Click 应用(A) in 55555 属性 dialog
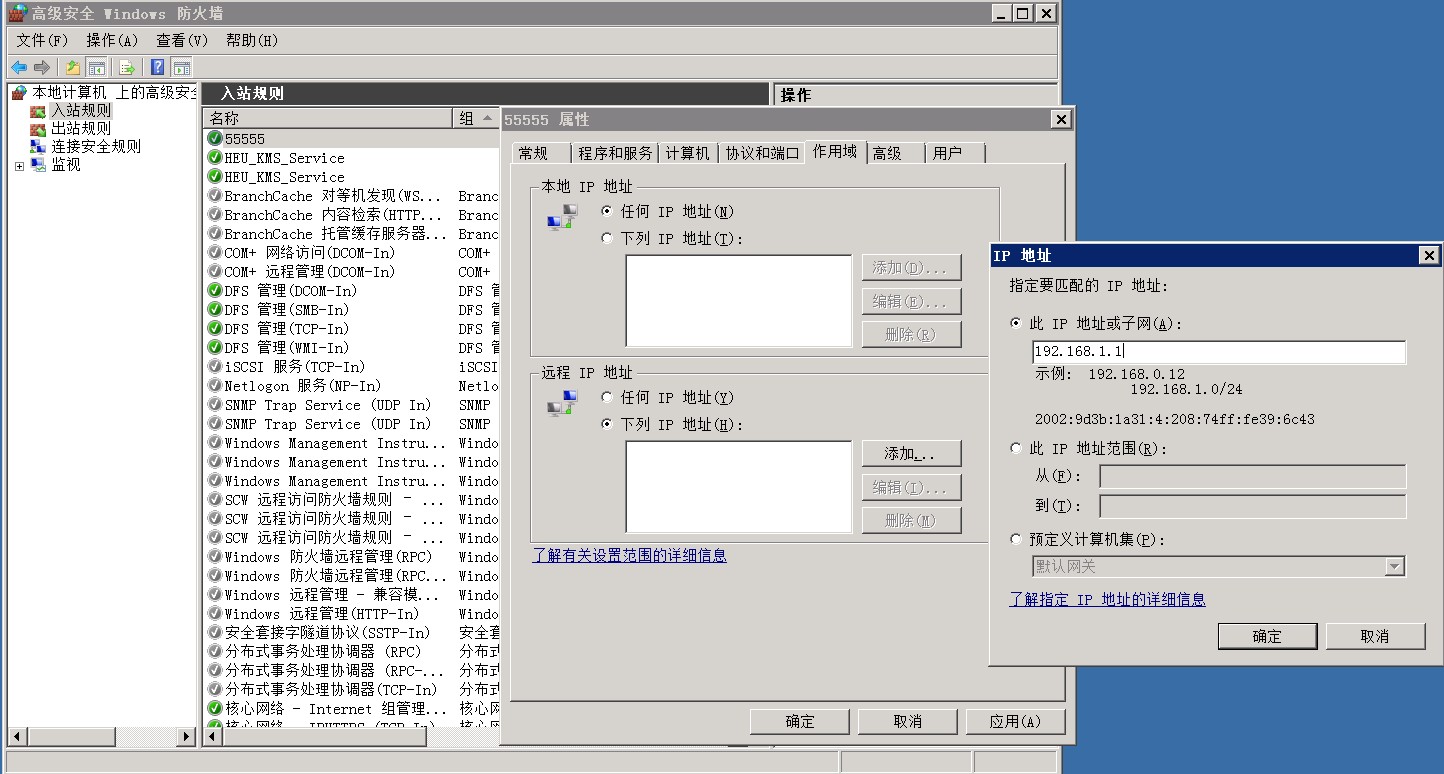The width and height of the screenshot is (1444, 774). pyautogui.click(x=1015, y=722)
